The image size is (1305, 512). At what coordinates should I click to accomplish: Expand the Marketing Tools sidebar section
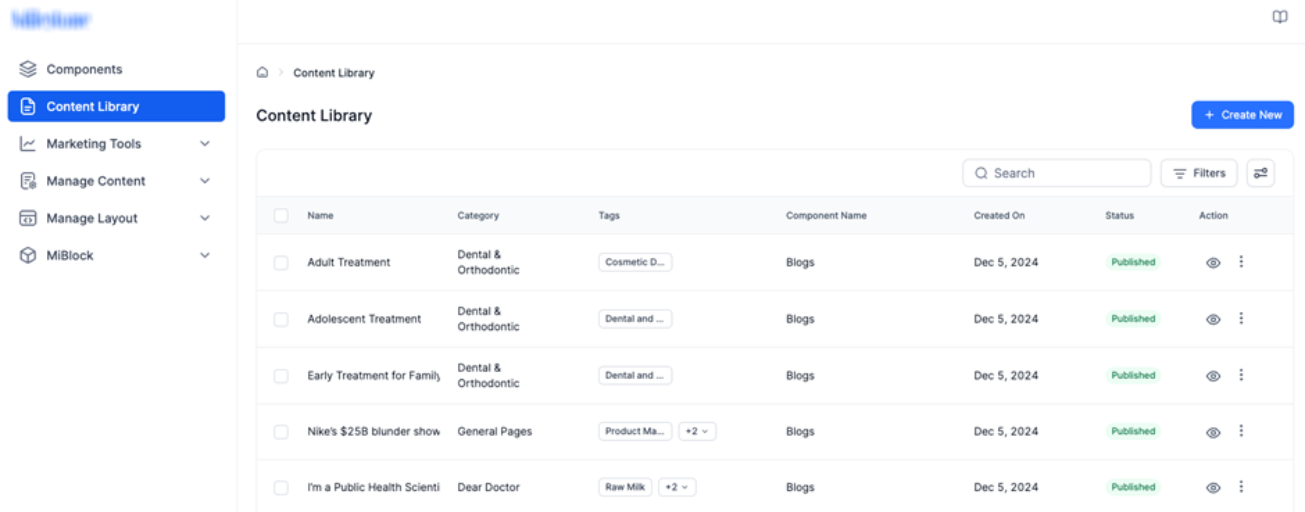point(116,144)
